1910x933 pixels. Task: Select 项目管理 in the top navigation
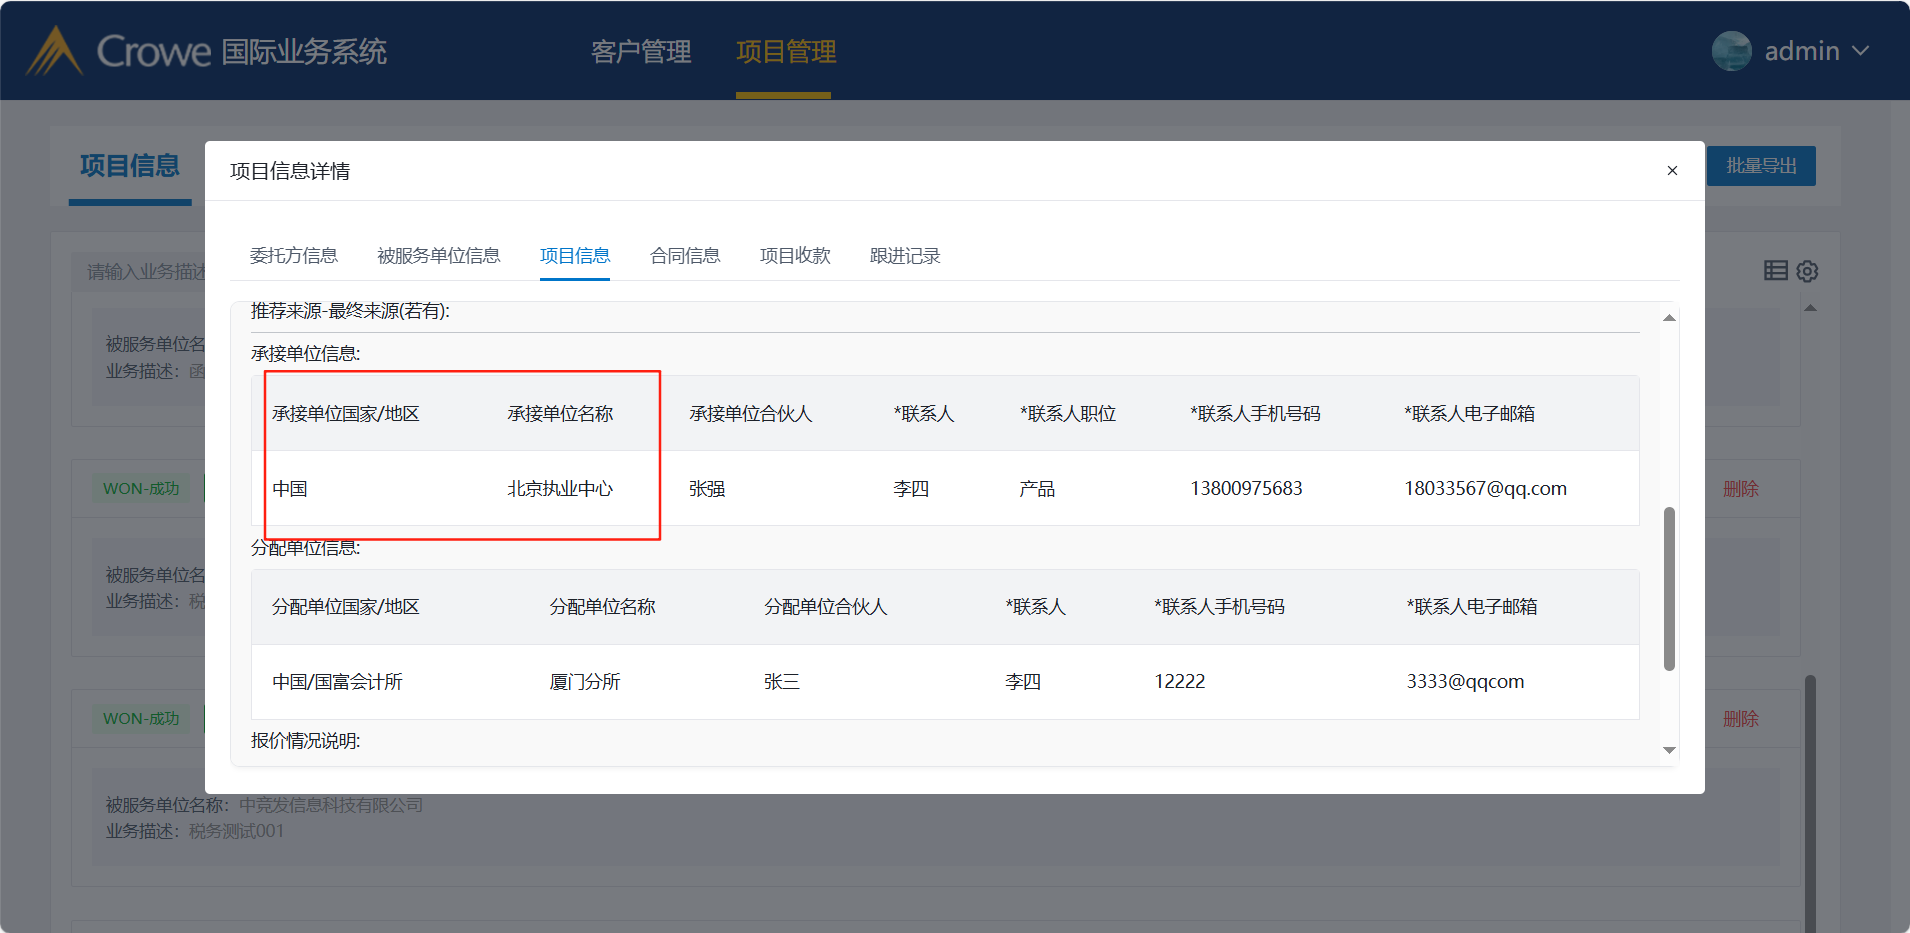click(x=786, y=52)
